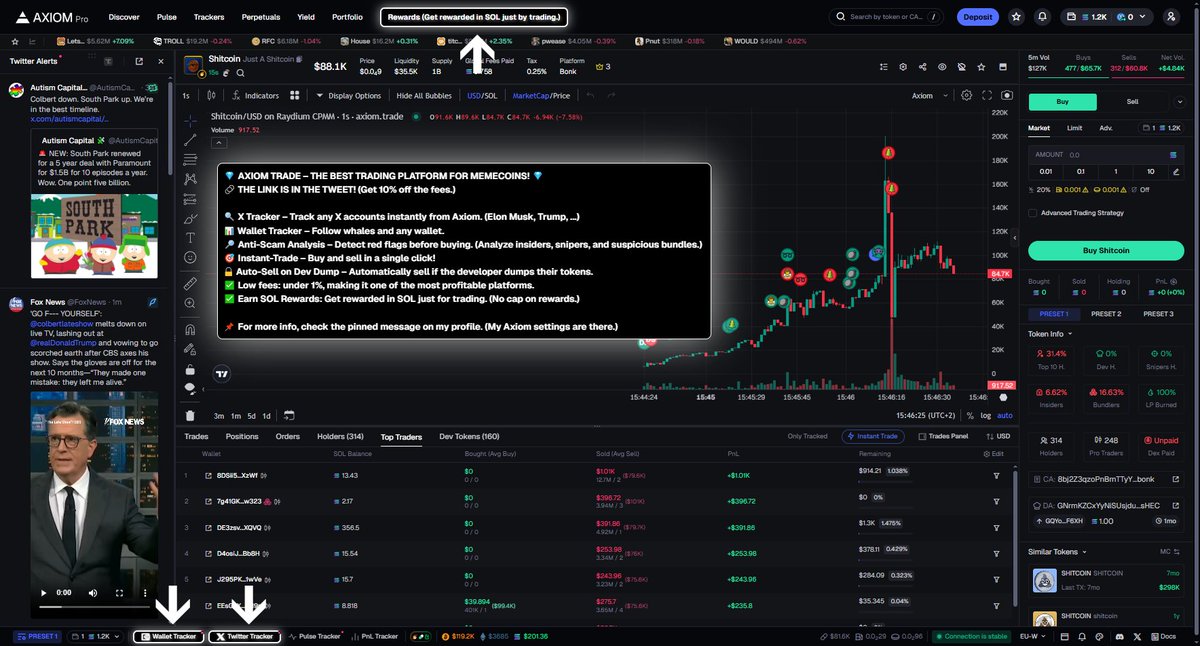Filter the 8DSii5...XzWf trader row
The image size is (1200, 646).
tap(996, 475)
